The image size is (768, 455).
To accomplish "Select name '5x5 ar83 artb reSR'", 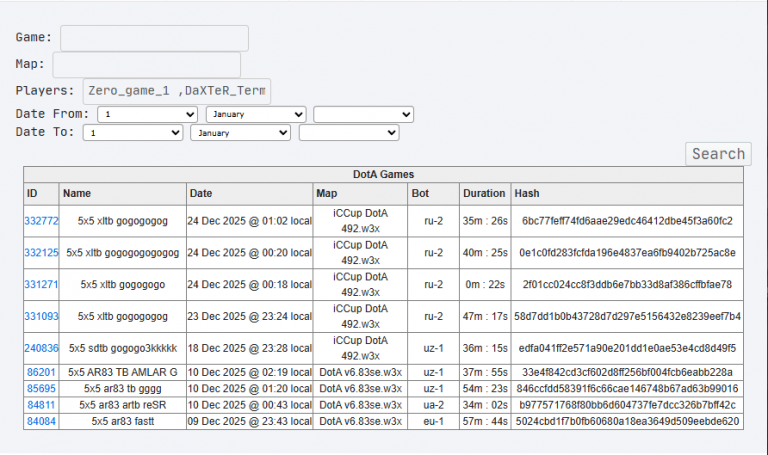I will 122,405.
